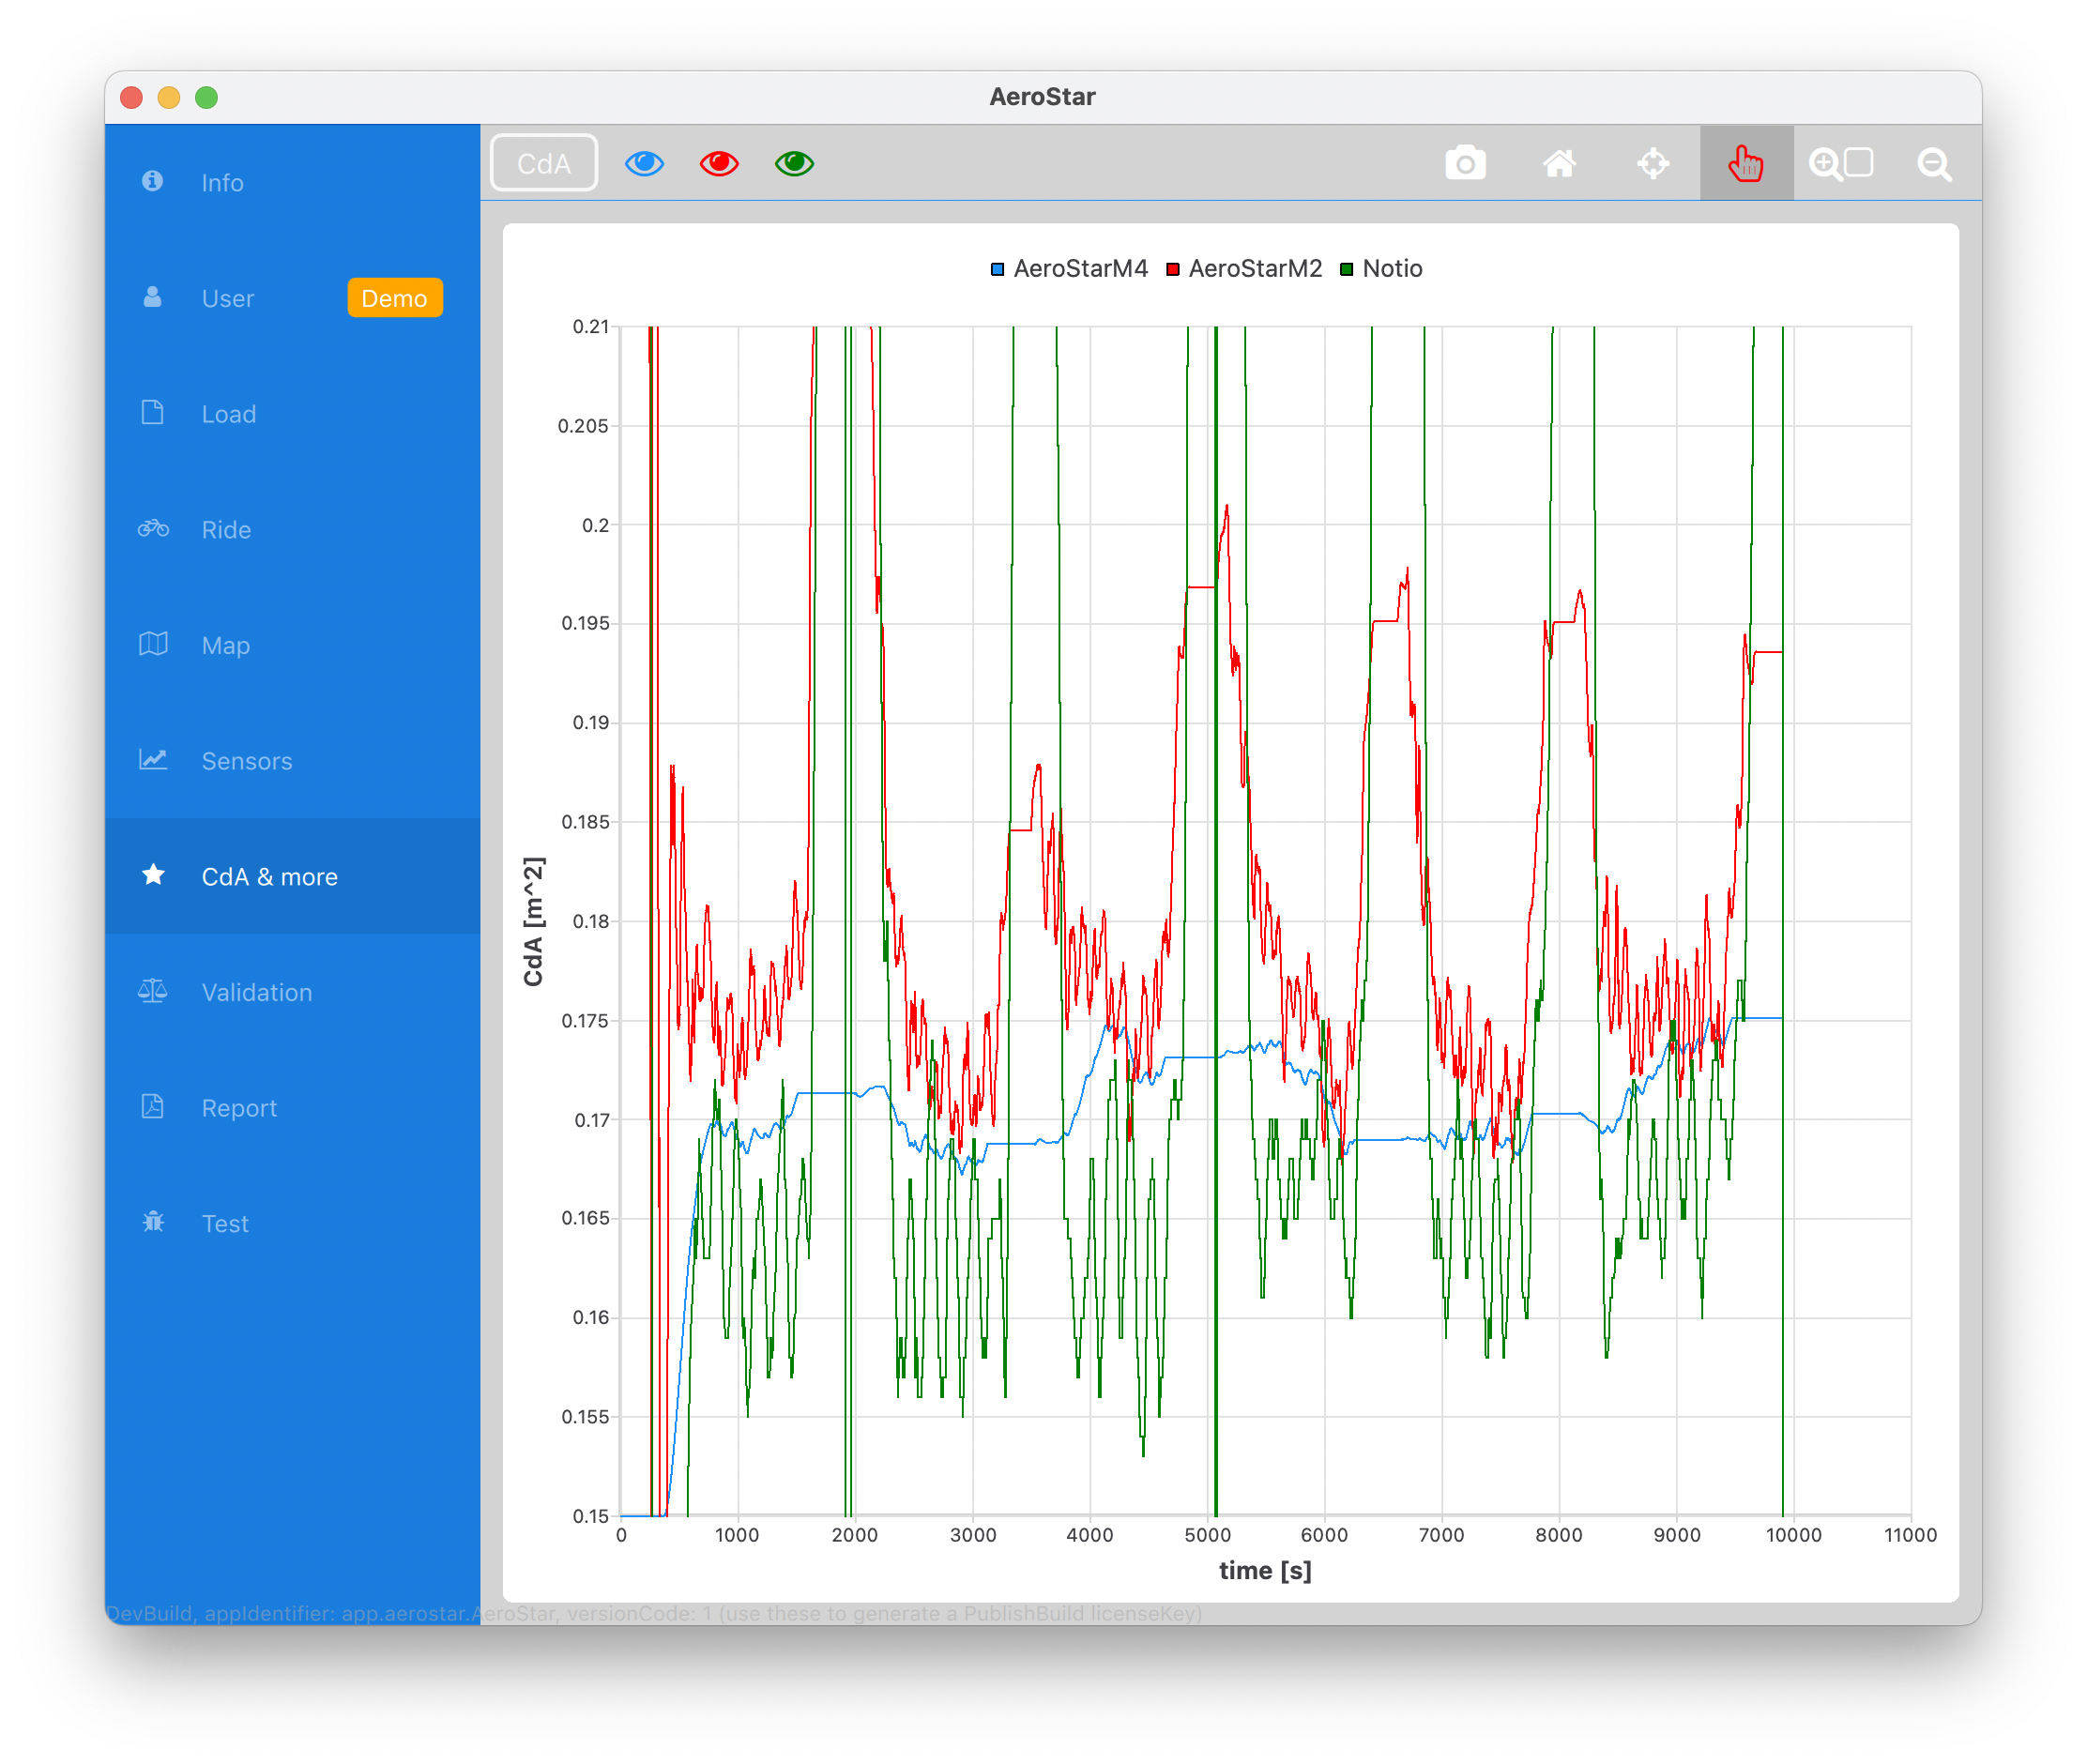This screenshot has width=2087, height=1764.
Task: Activate the zoom-in rectangle tool
Action: tap(1840, 163)
